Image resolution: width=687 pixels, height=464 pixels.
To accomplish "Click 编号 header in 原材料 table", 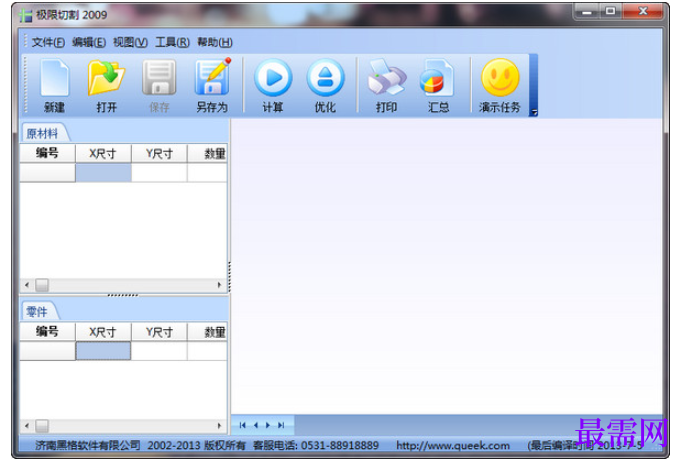I will 47,153.
